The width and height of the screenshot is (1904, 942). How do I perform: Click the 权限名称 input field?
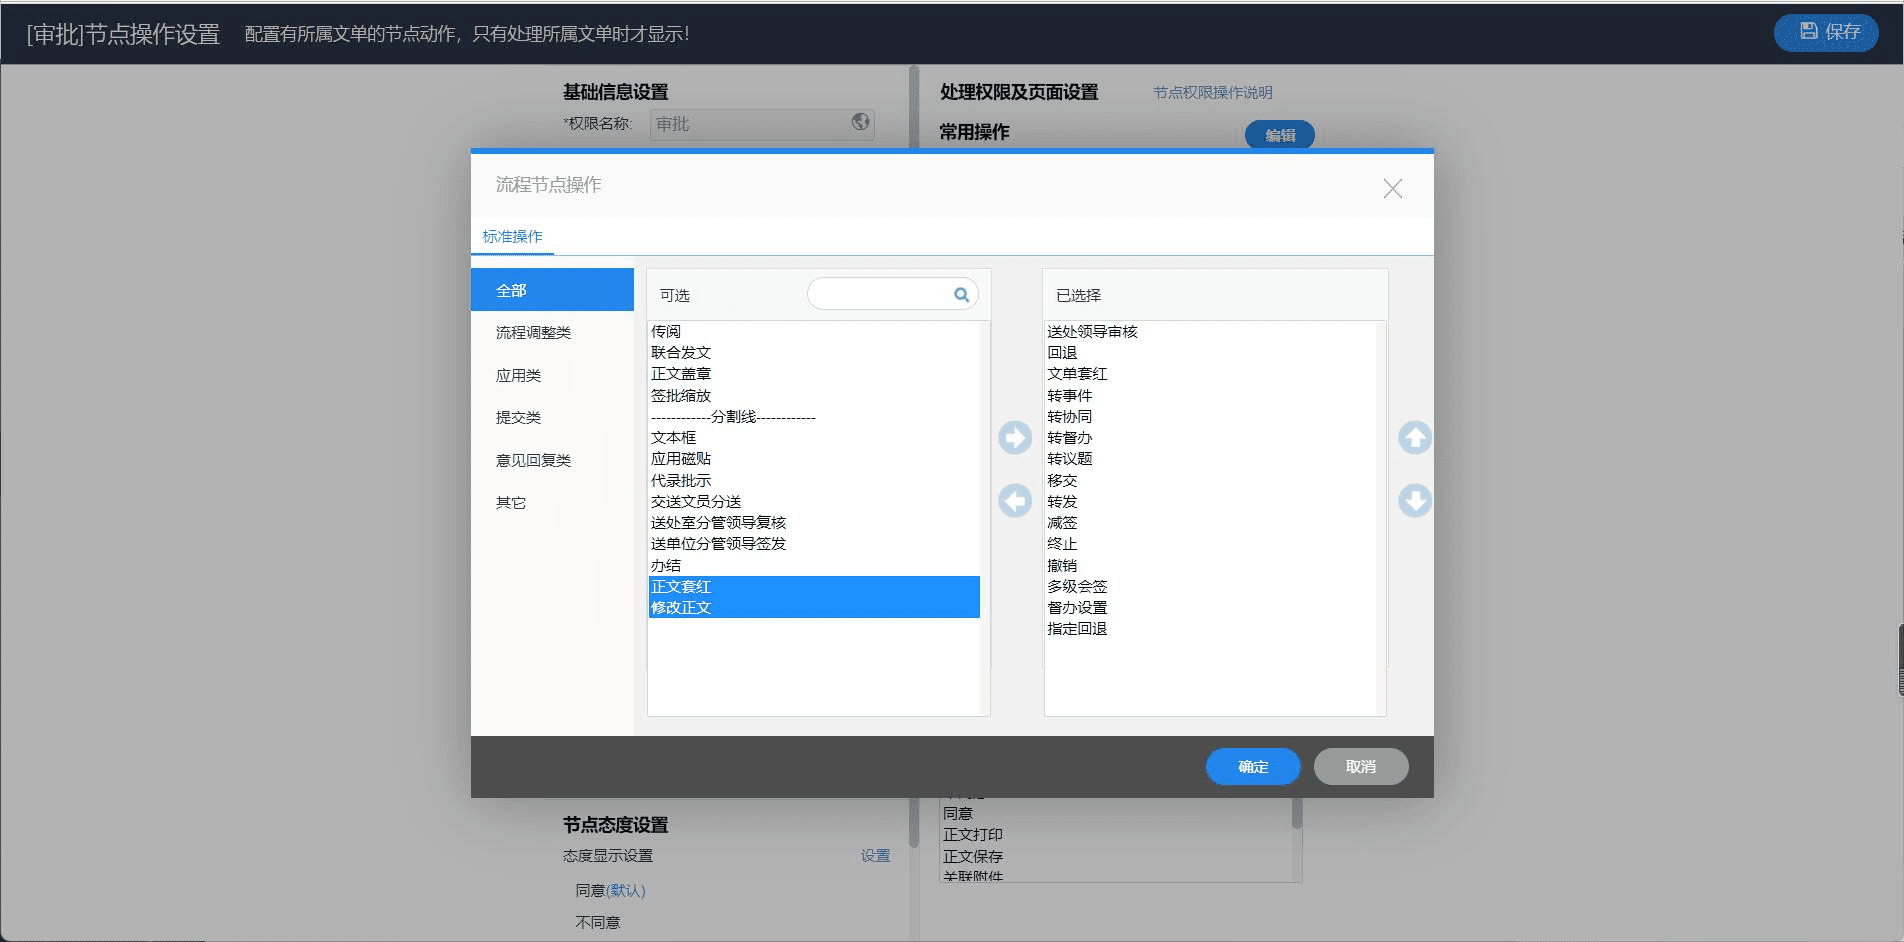(762, 124)
